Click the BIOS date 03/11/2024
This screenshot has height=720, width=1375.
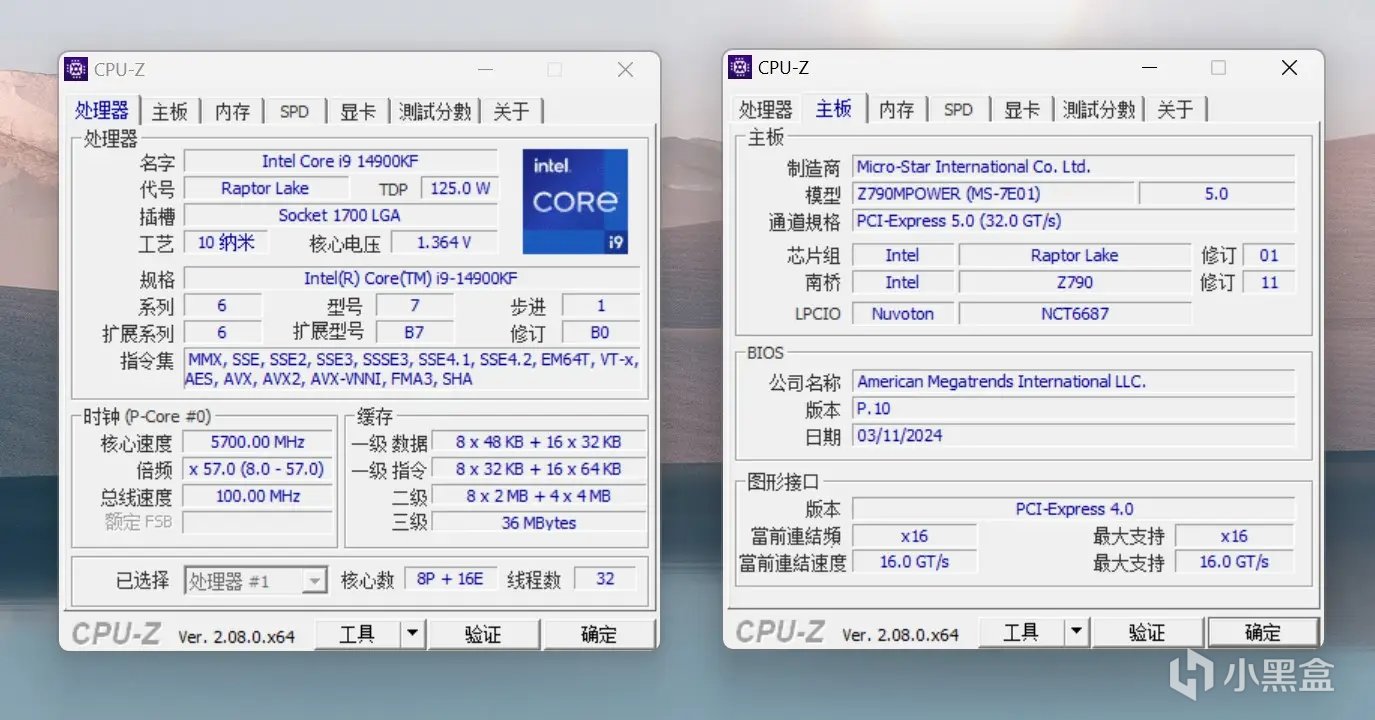[x=1073, y=436]
